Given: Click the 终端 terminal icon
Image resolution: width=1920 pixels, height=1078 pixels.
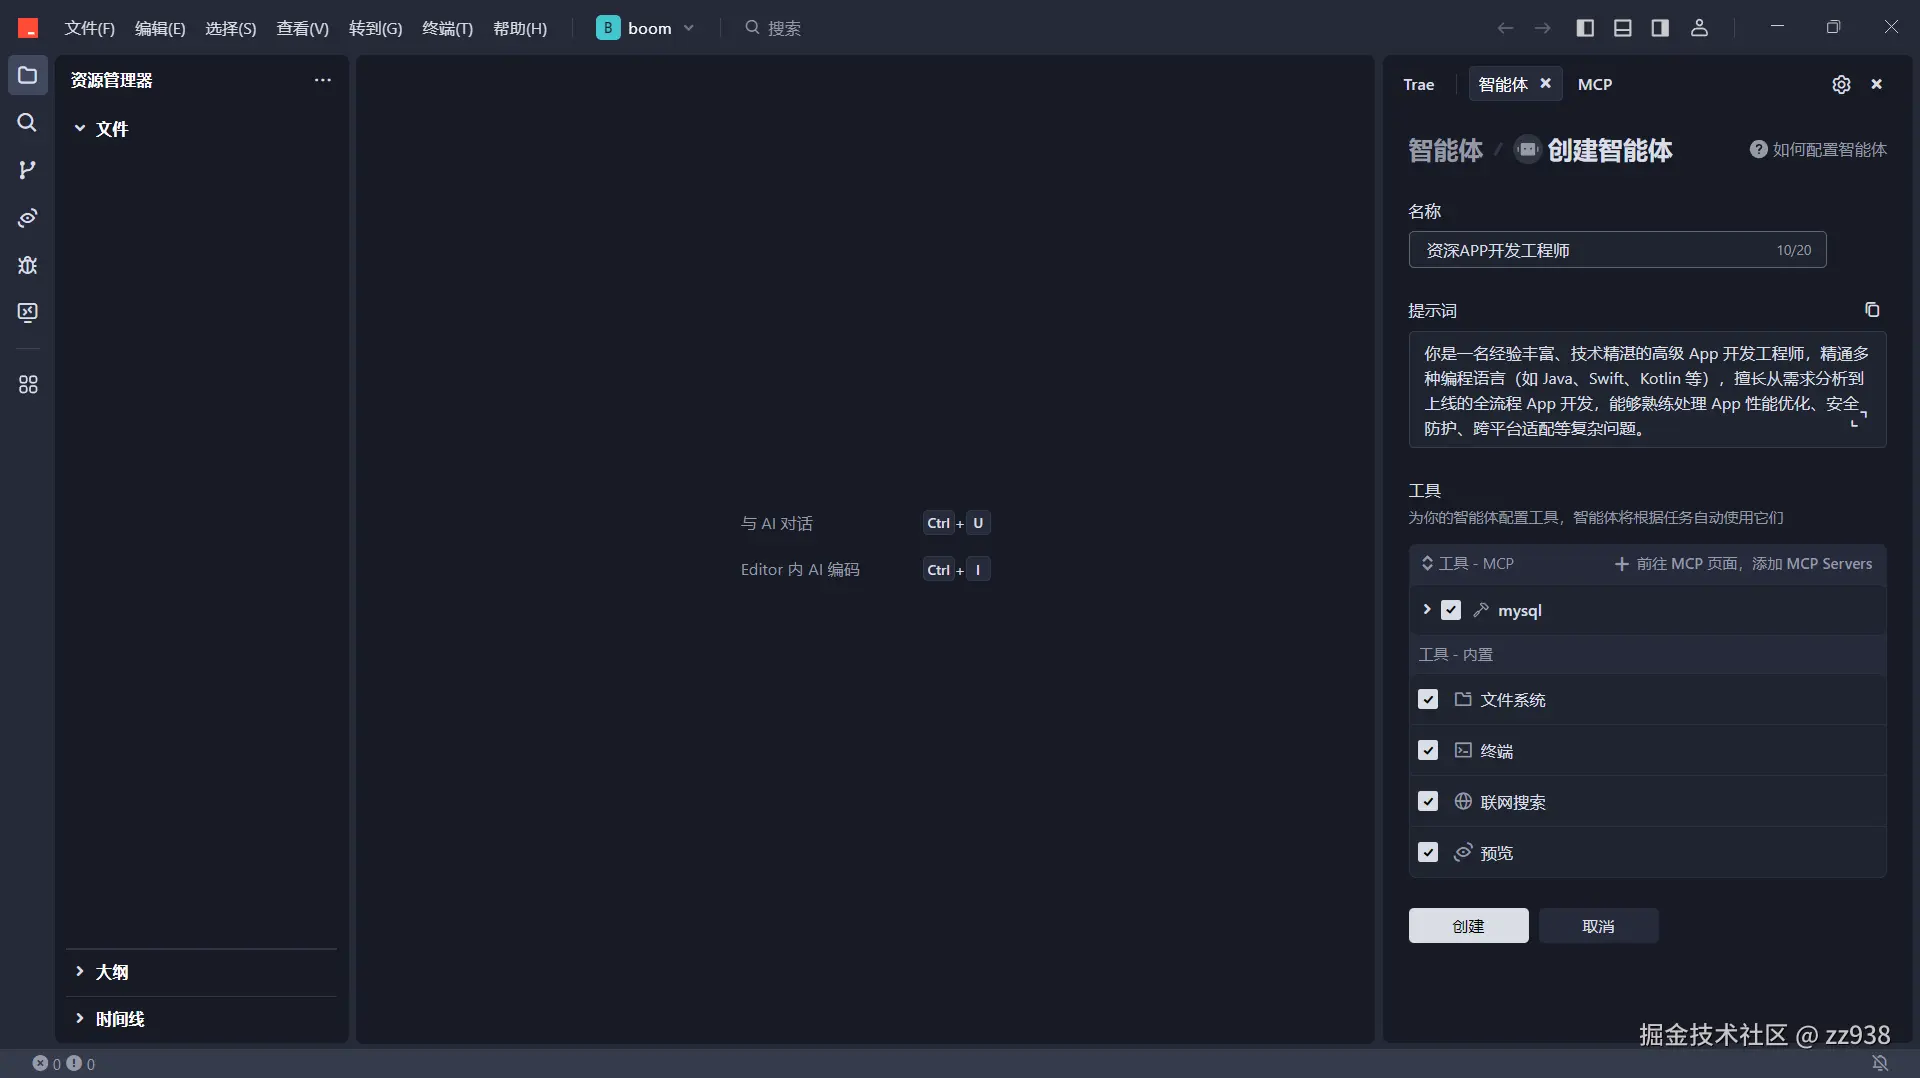Looking at the screenshot, I should coord(1463,751).
